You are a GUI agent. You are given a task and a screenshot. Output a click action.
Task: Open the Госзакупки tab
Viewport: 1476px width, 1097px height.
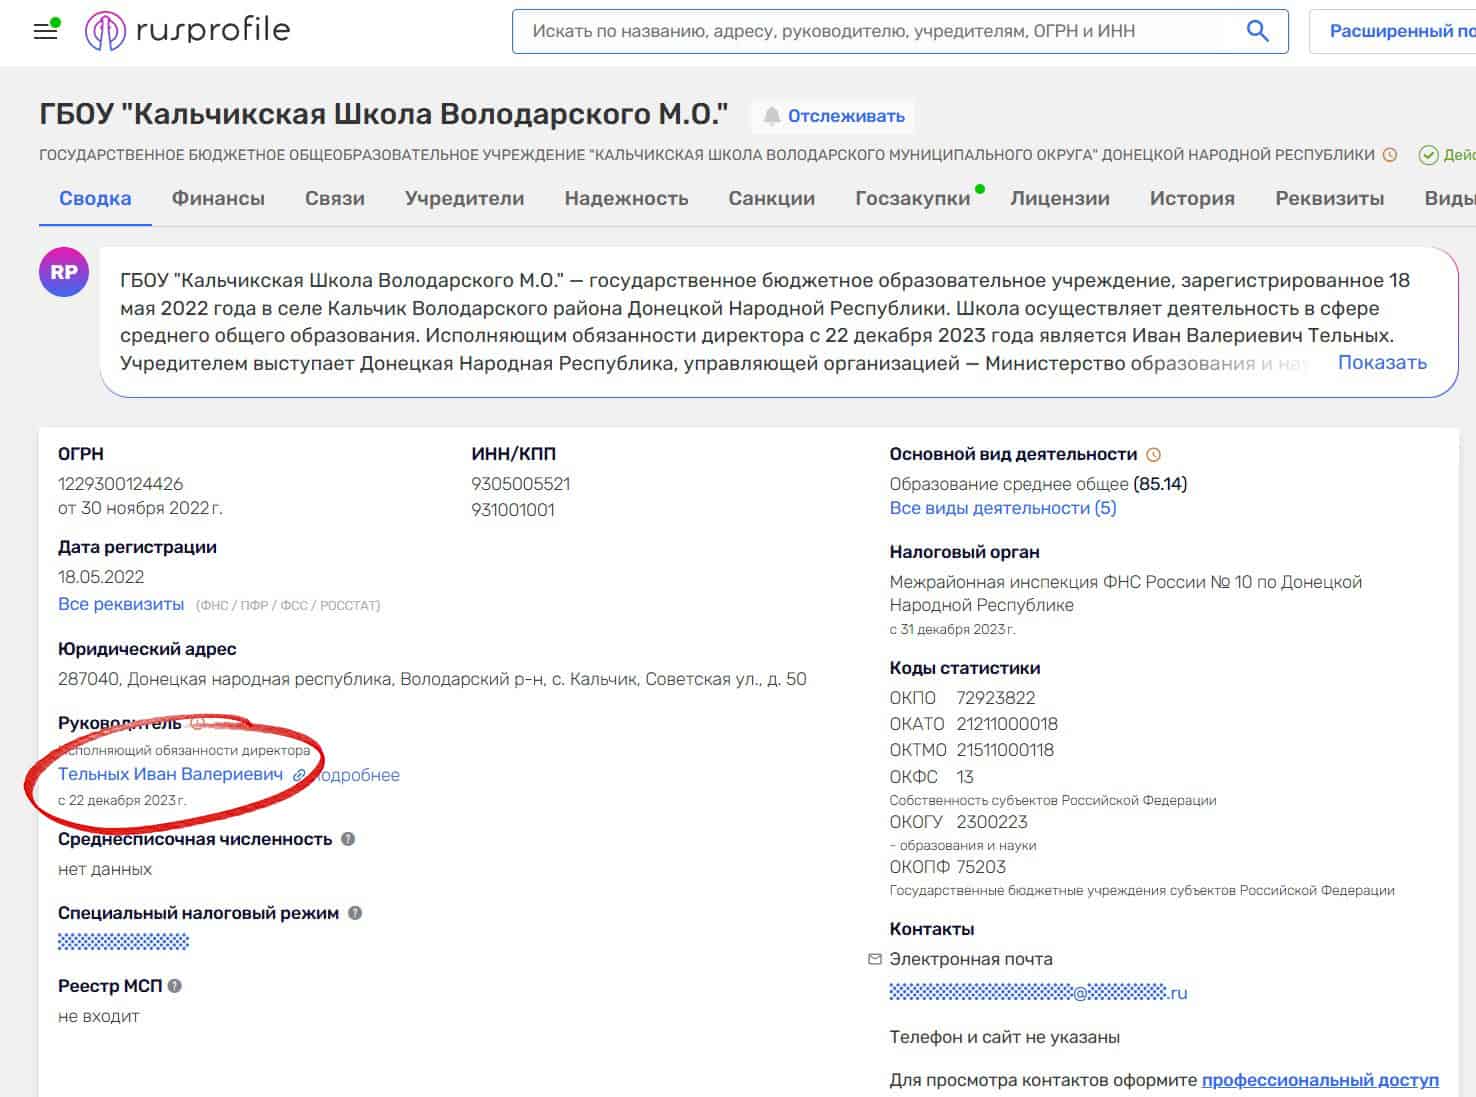pos(913,199)
